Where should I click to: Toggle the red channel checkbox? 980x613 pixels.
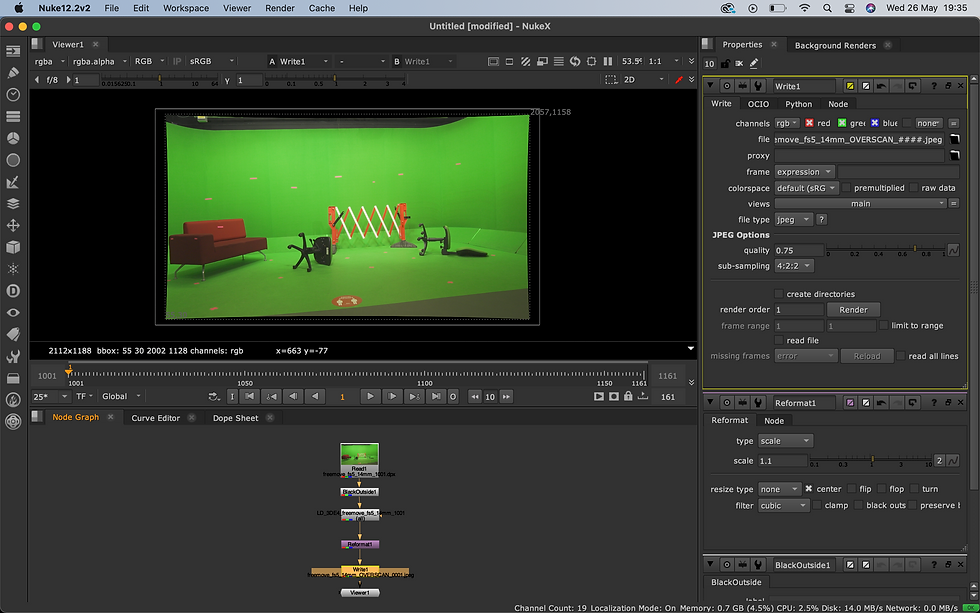pos(809,123)
